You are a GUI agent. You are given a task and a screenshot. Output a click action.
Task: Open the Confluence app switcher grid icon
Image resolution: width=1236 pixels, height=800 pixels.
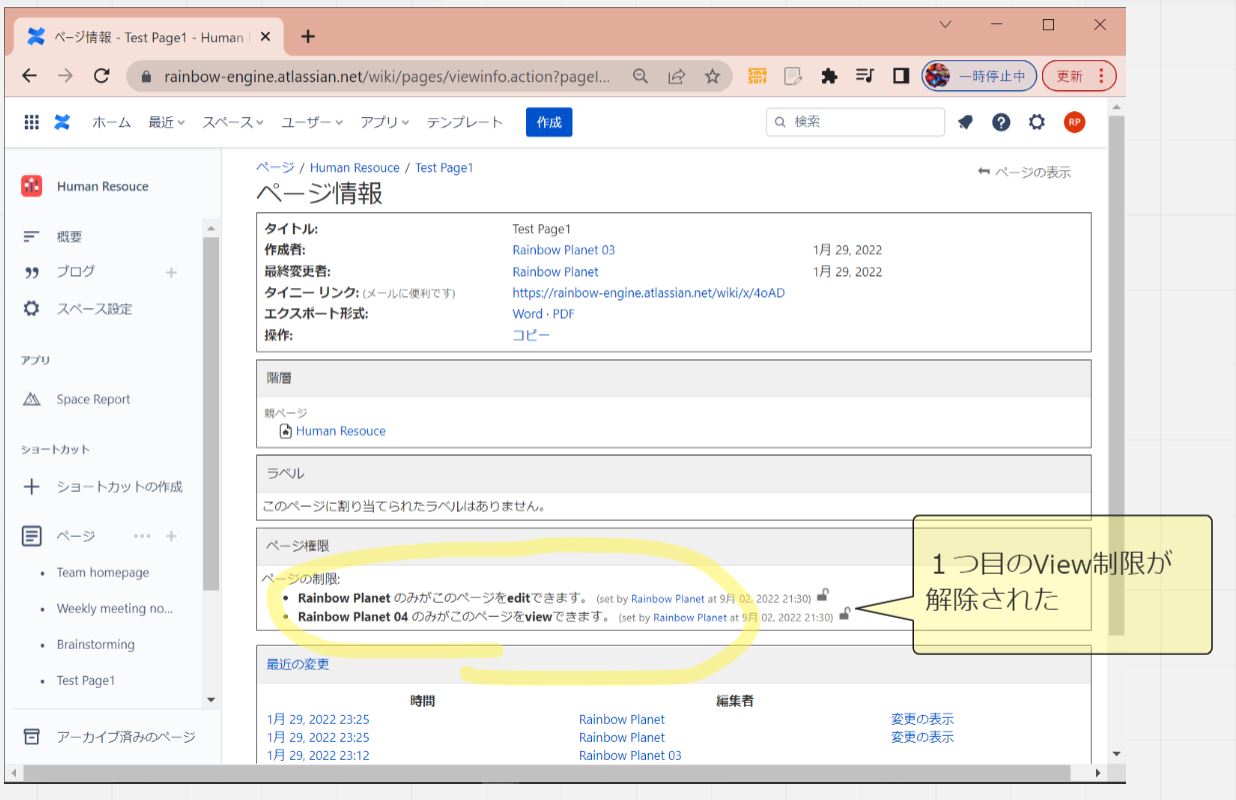[x=32, y=122]
